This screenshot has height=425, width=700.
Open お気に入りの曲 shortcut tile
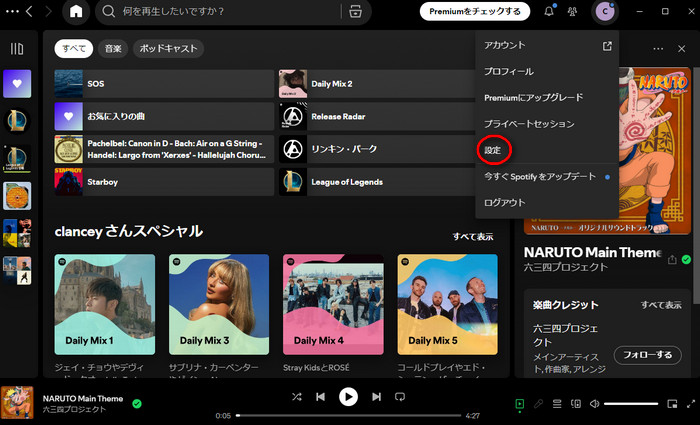pyautogui.click(x=164, y=117)
